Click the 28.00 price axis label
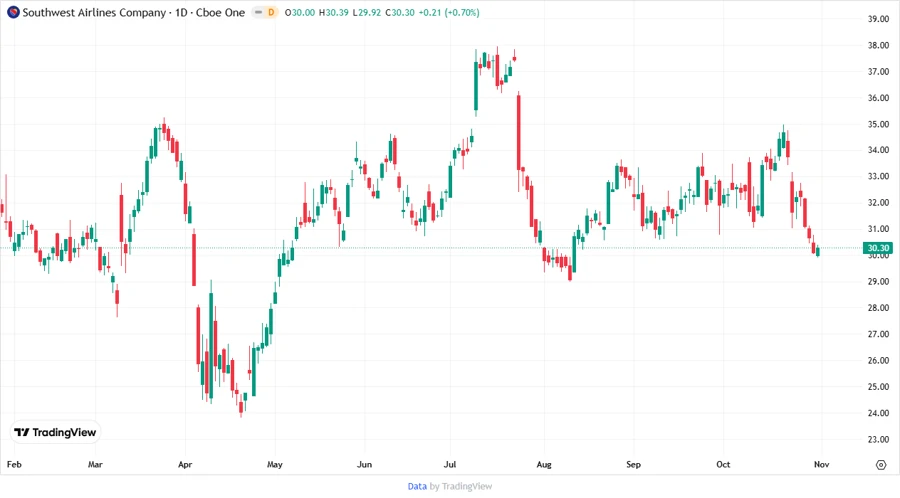The height and width of the screenshot is (498, 900). pos(878,308)
